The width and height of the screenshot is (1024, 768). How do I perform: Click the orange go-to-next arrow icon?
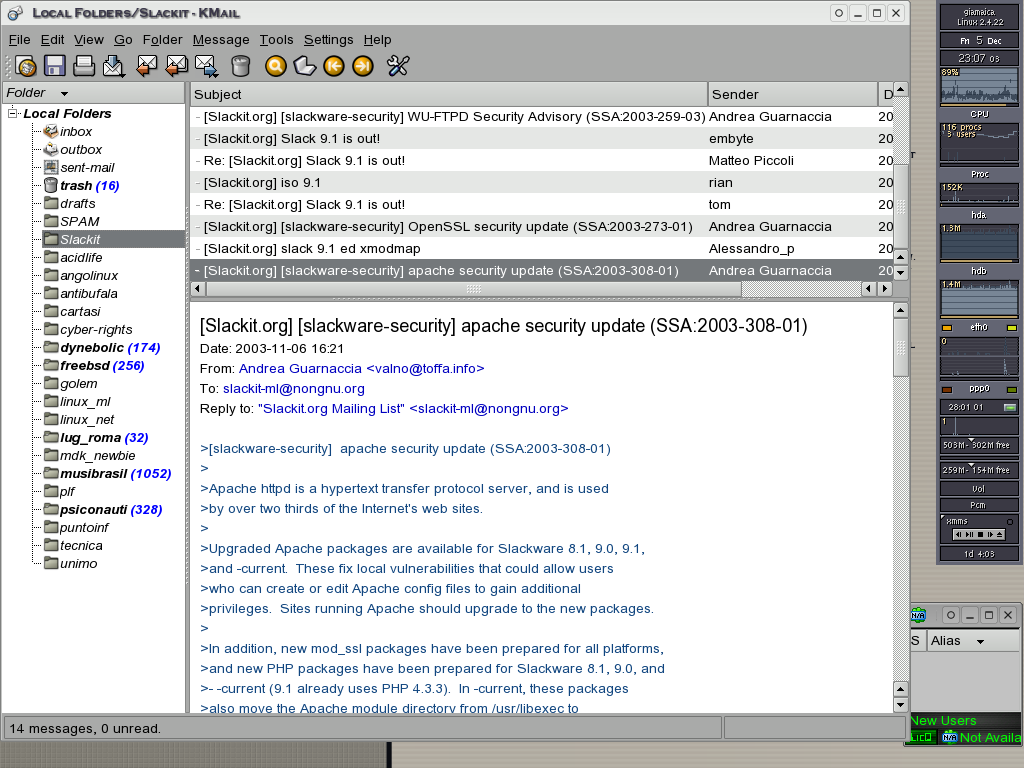click(x=362, y=66)
